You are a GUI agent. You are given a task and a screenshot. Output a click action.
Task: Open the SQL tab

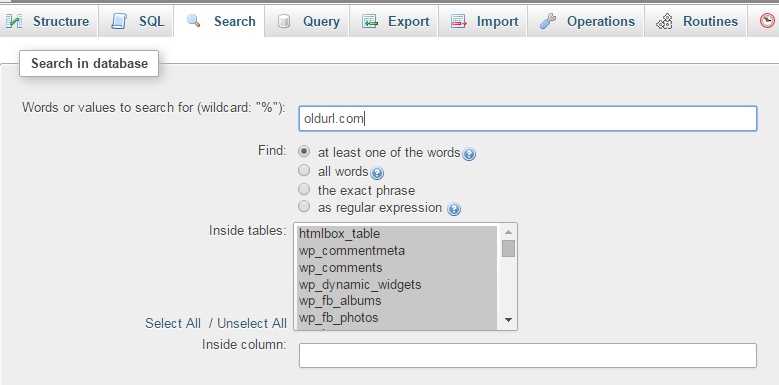(136, 21)
